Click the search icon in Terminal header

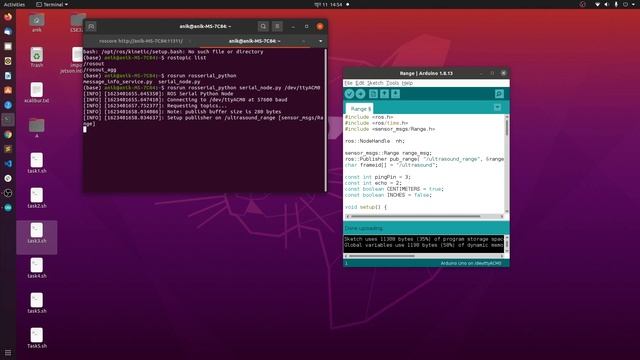coord(263,27)
